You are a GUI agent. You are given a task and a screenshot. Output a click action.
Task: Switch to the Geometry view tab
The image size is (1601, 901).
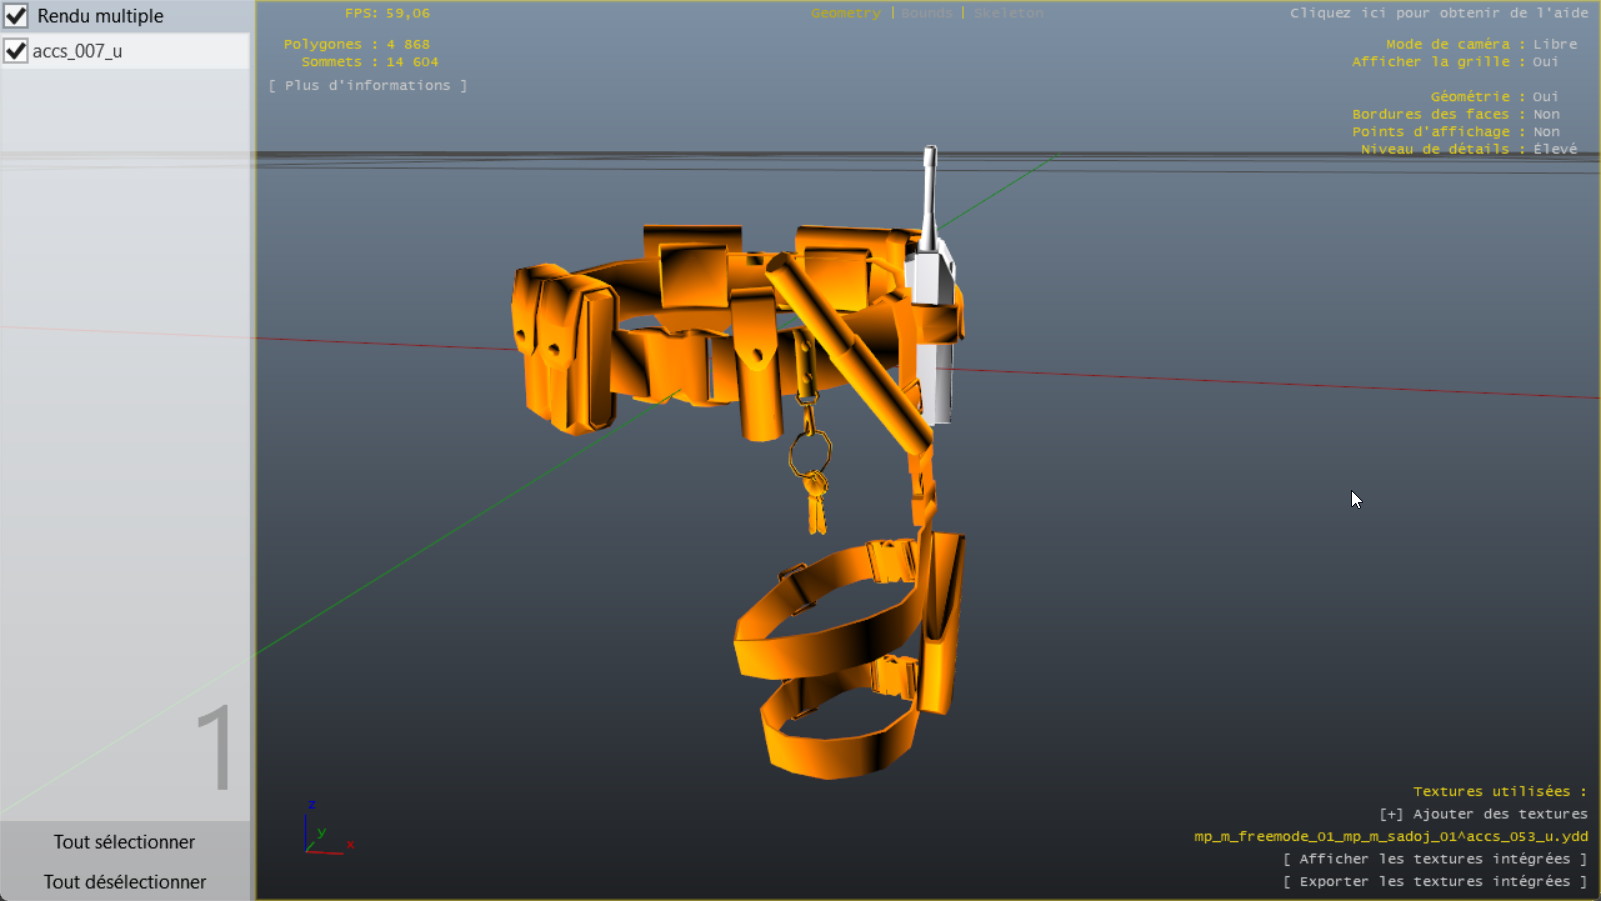845,13
